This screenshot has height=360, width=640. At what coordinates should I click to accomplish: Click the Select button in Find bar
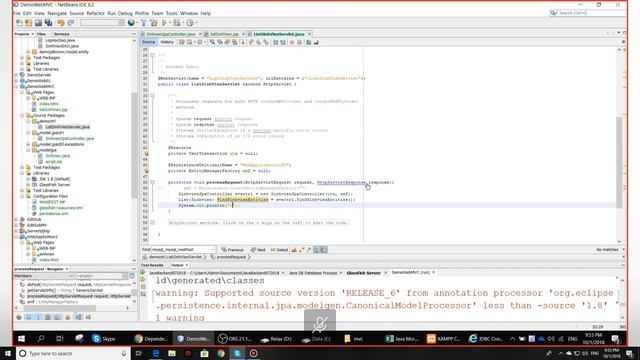[x=280, y=249]
